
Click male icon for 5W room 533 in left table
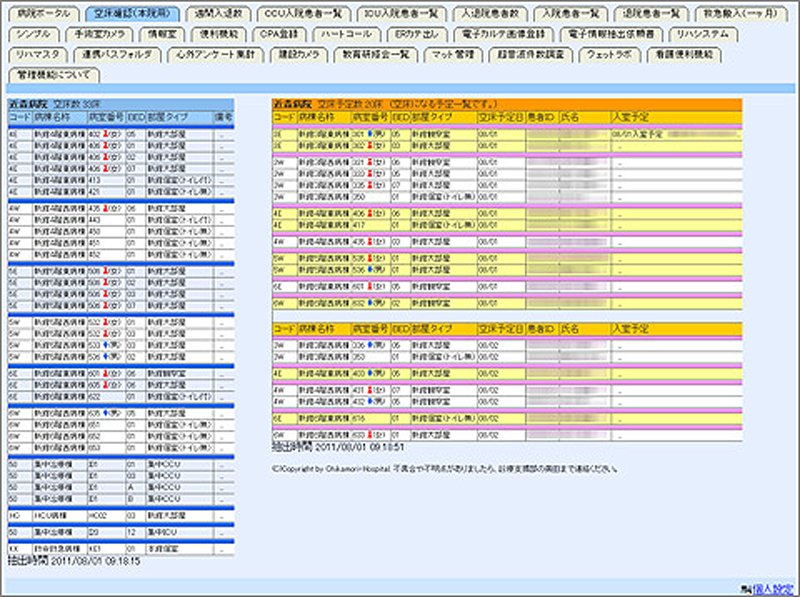click(106, 345)
